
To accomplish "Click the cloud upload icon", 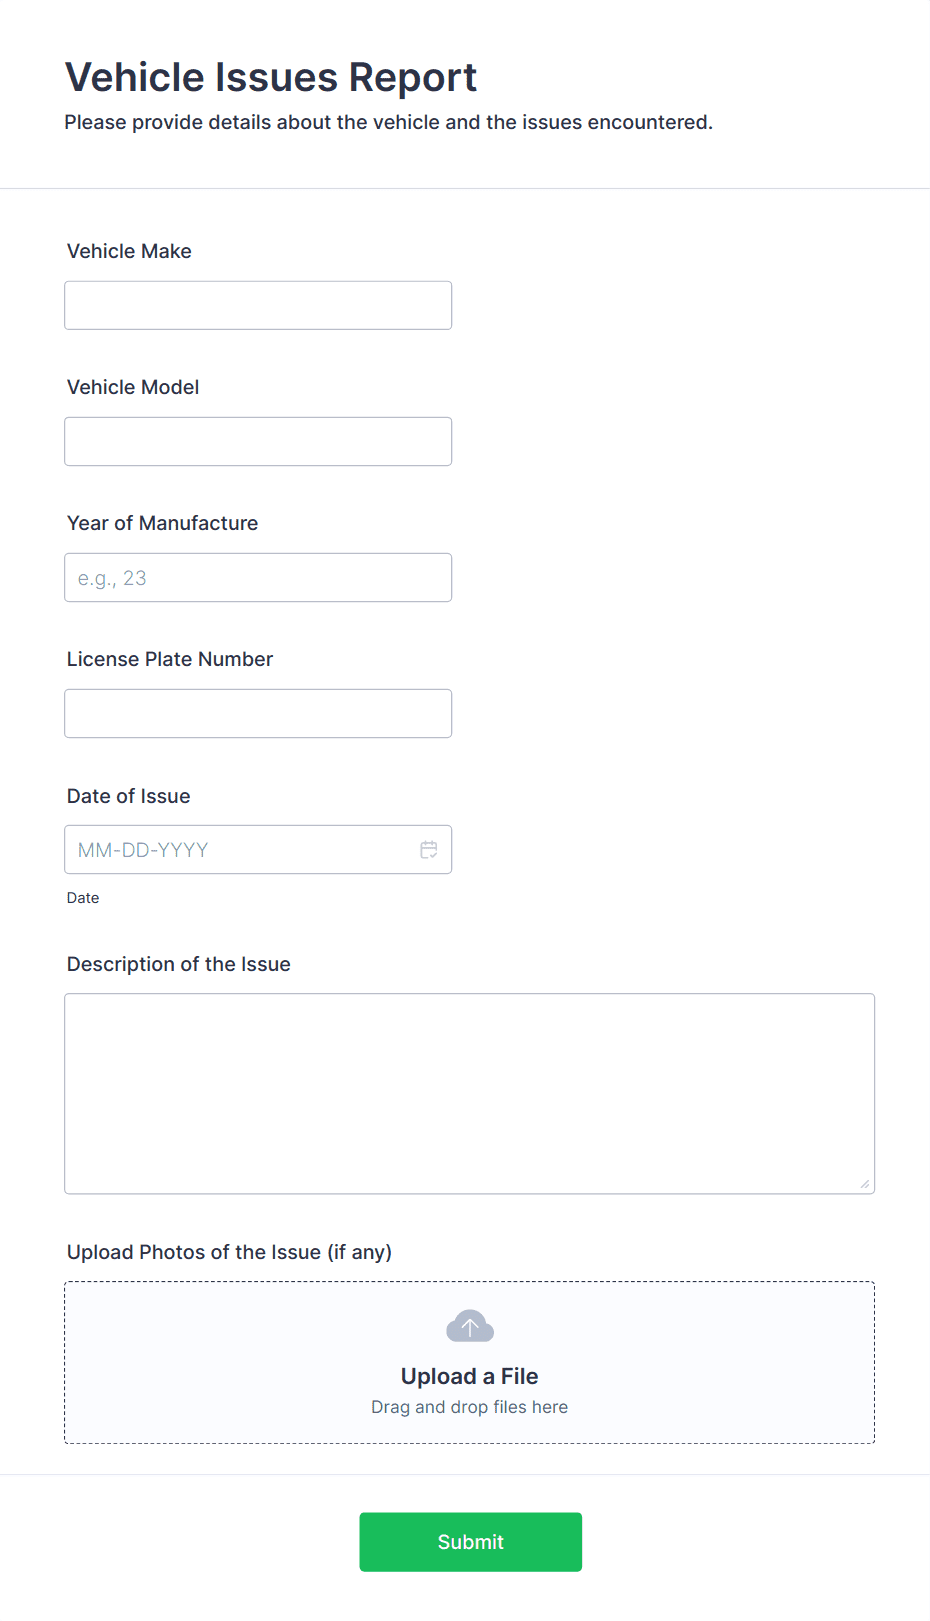I will click(x=470, y=1327).
